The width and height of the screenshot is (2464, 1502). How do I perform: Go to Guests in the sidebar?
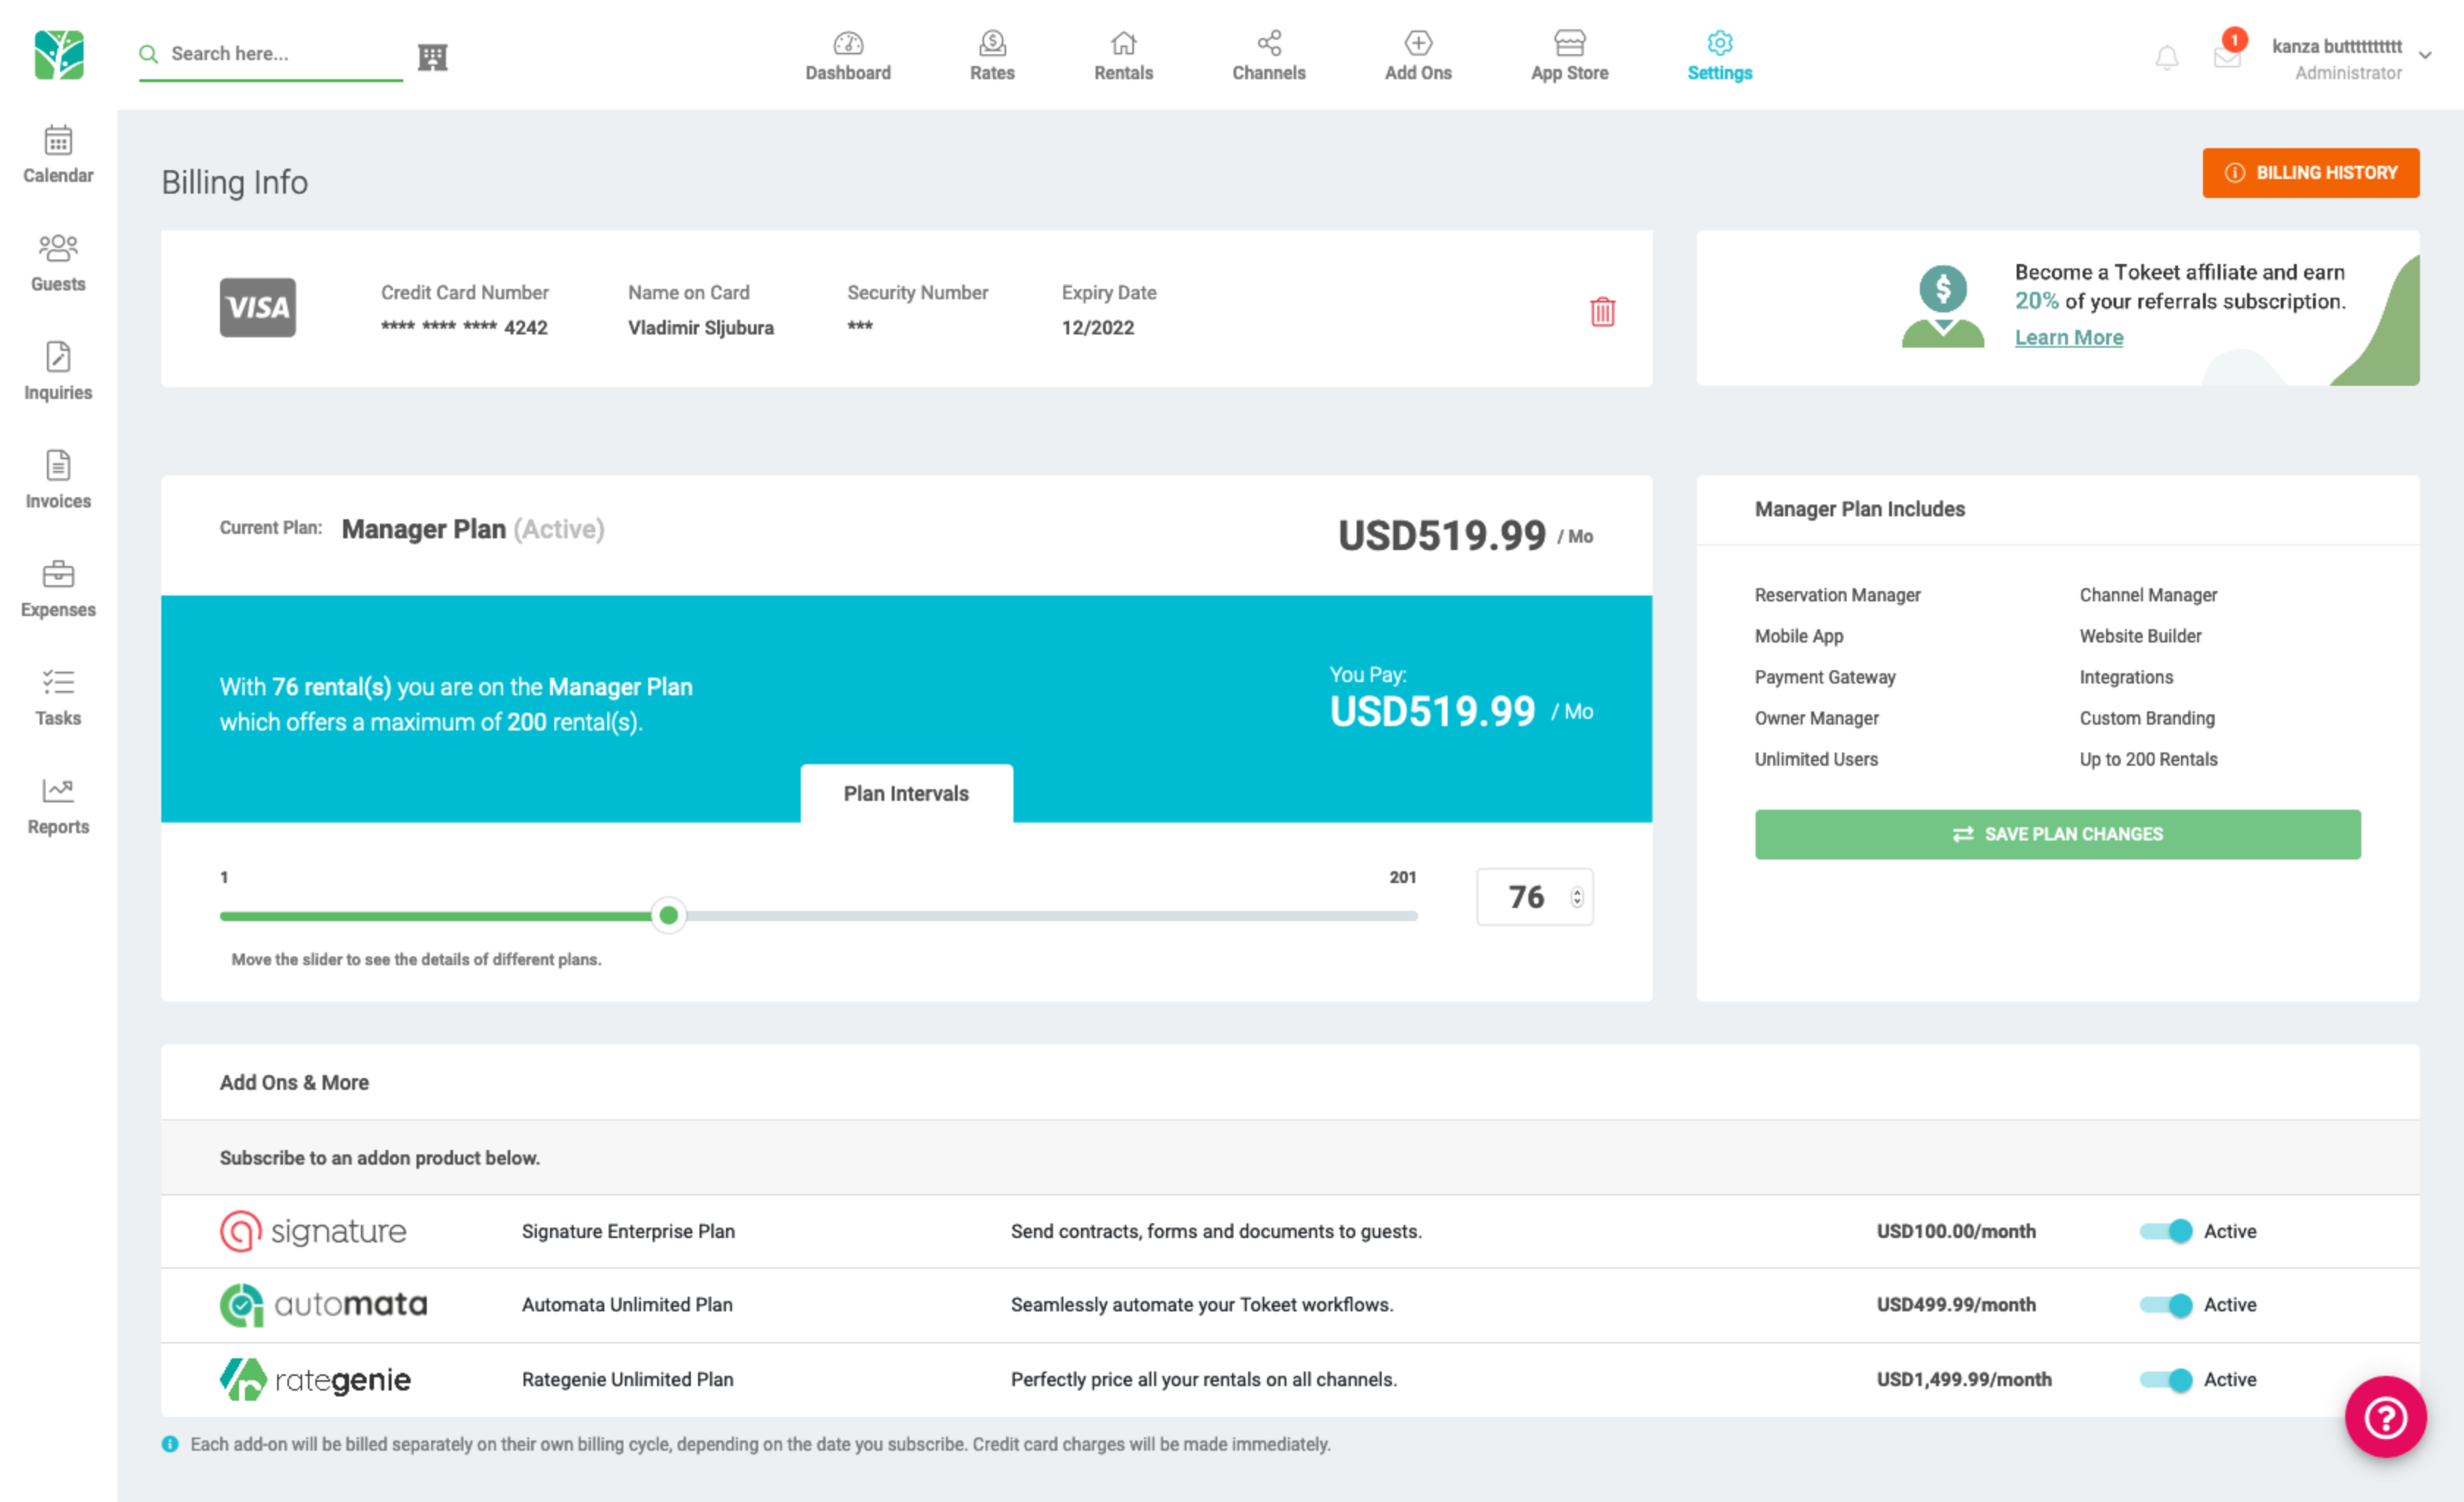point(58,263)
